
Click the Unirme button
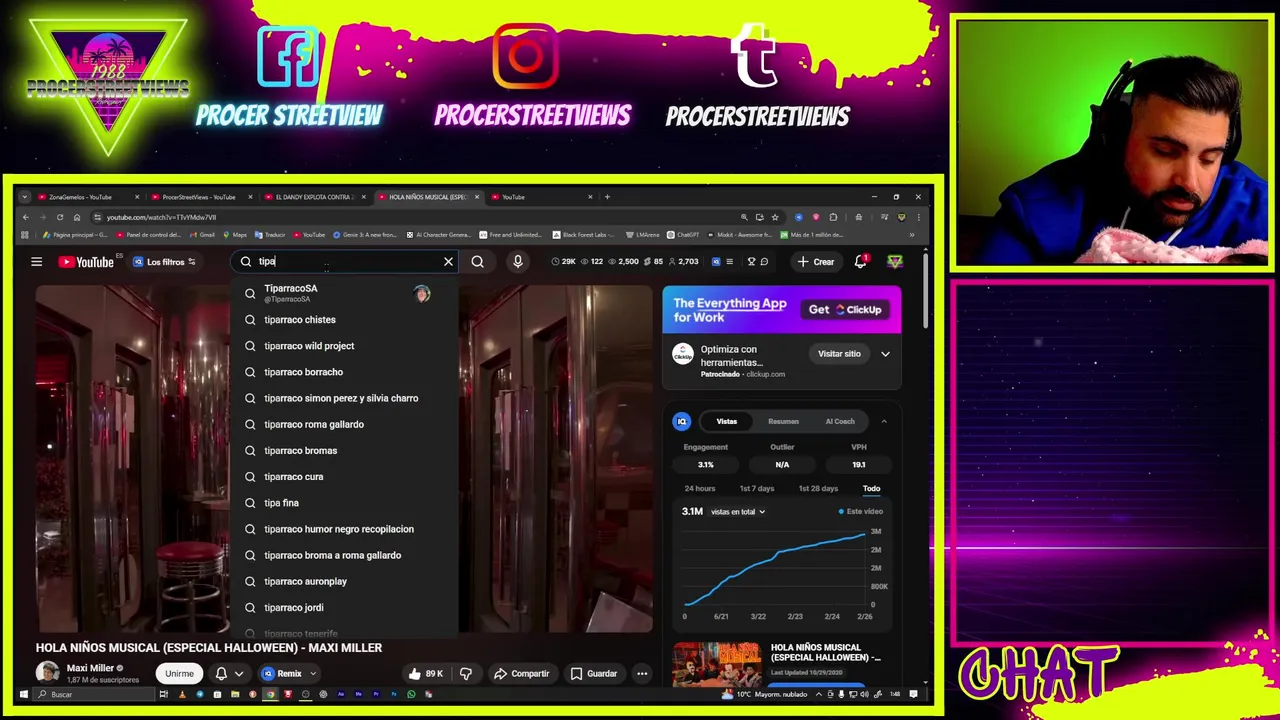[x=179, y=674]
